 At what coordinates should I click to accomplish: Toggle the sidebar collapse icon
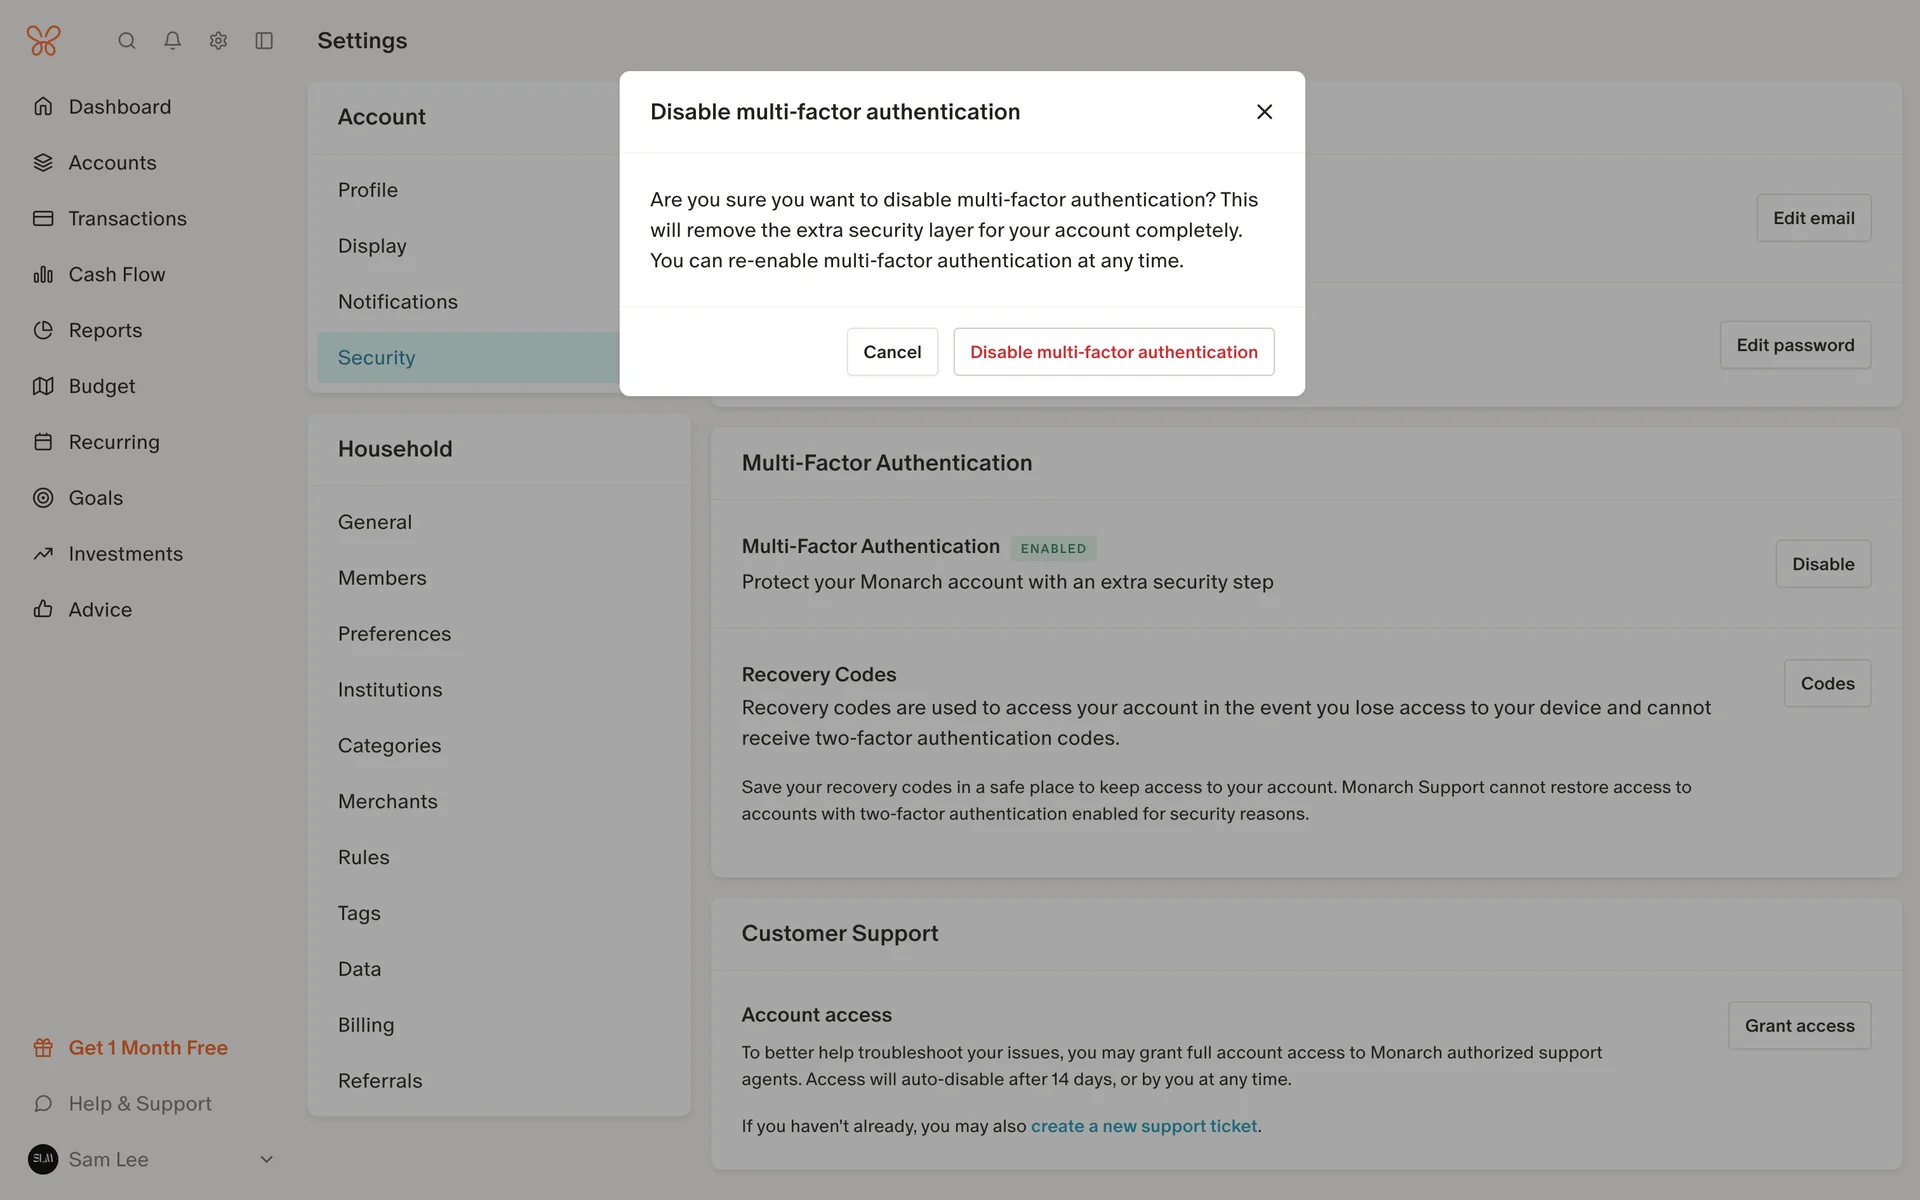(264, 41)
